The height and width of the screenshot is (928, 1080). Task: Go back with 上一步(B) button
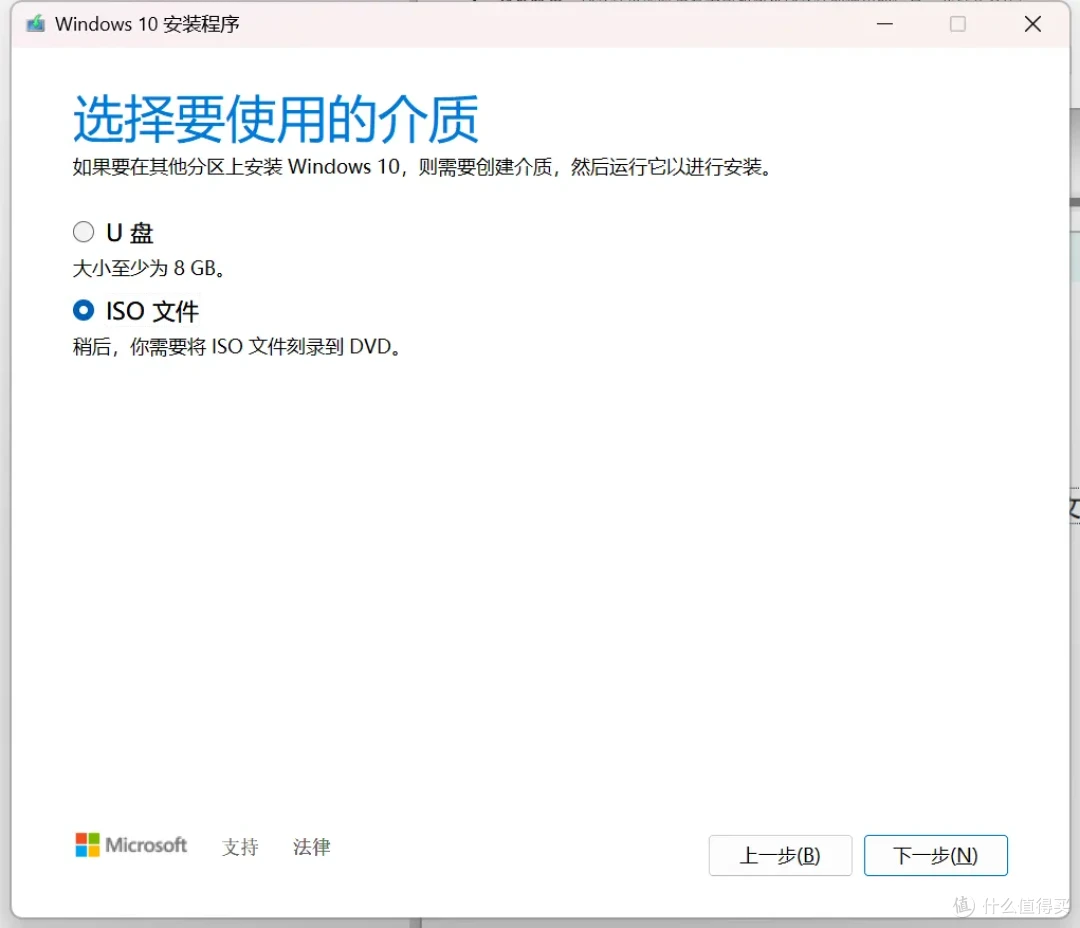pyautogui.click(x=780, y=855)
